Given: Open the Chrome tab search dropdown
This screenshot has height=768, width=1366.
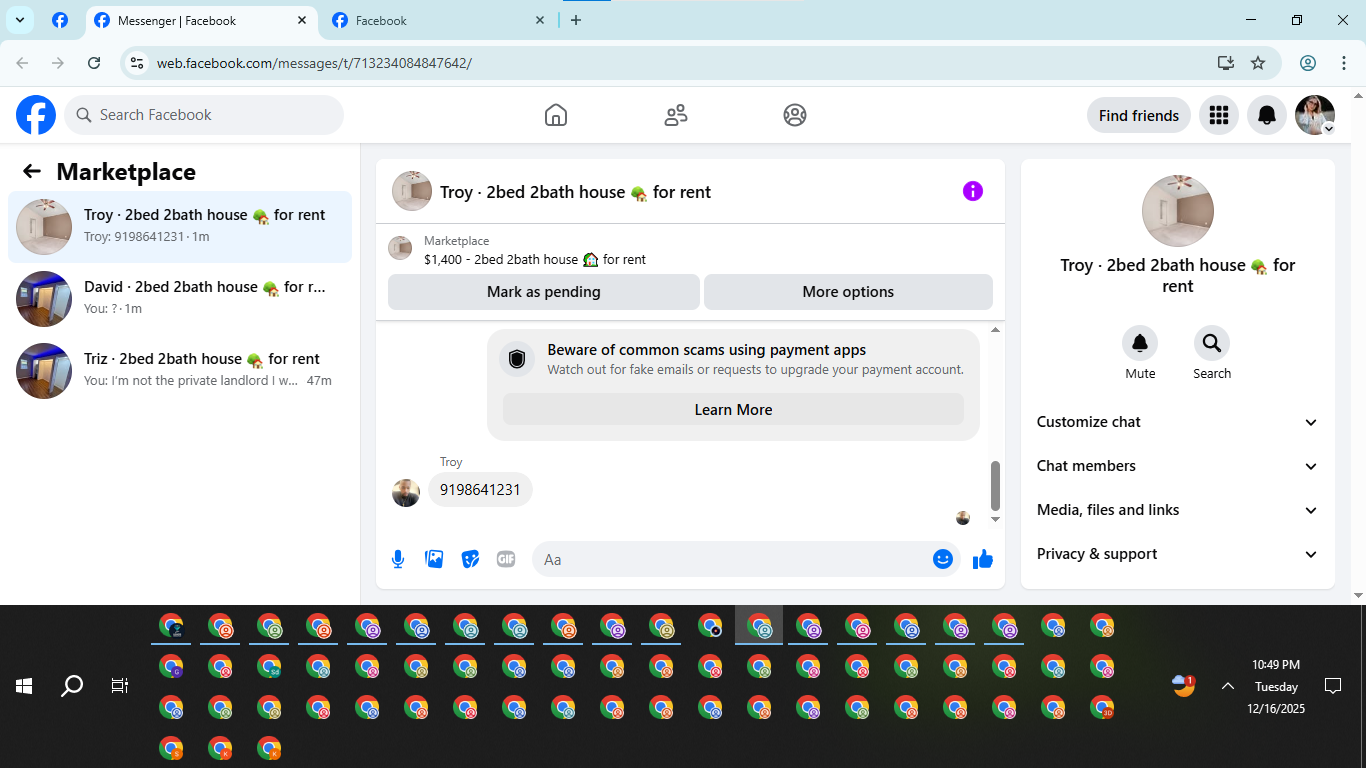Looking at the screenshot, I should pyautogui.click(x=19, y=20).
